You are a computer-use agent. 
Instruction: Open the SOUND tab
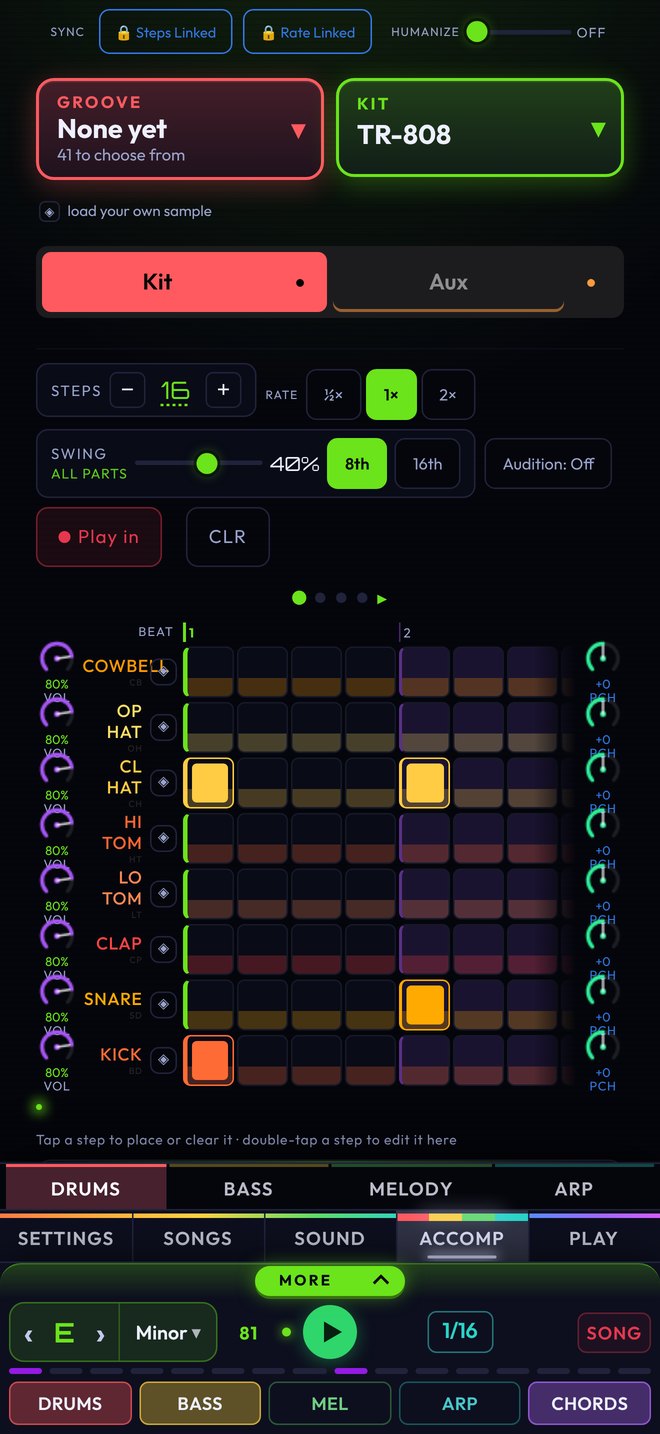[x=329, y=1238]
